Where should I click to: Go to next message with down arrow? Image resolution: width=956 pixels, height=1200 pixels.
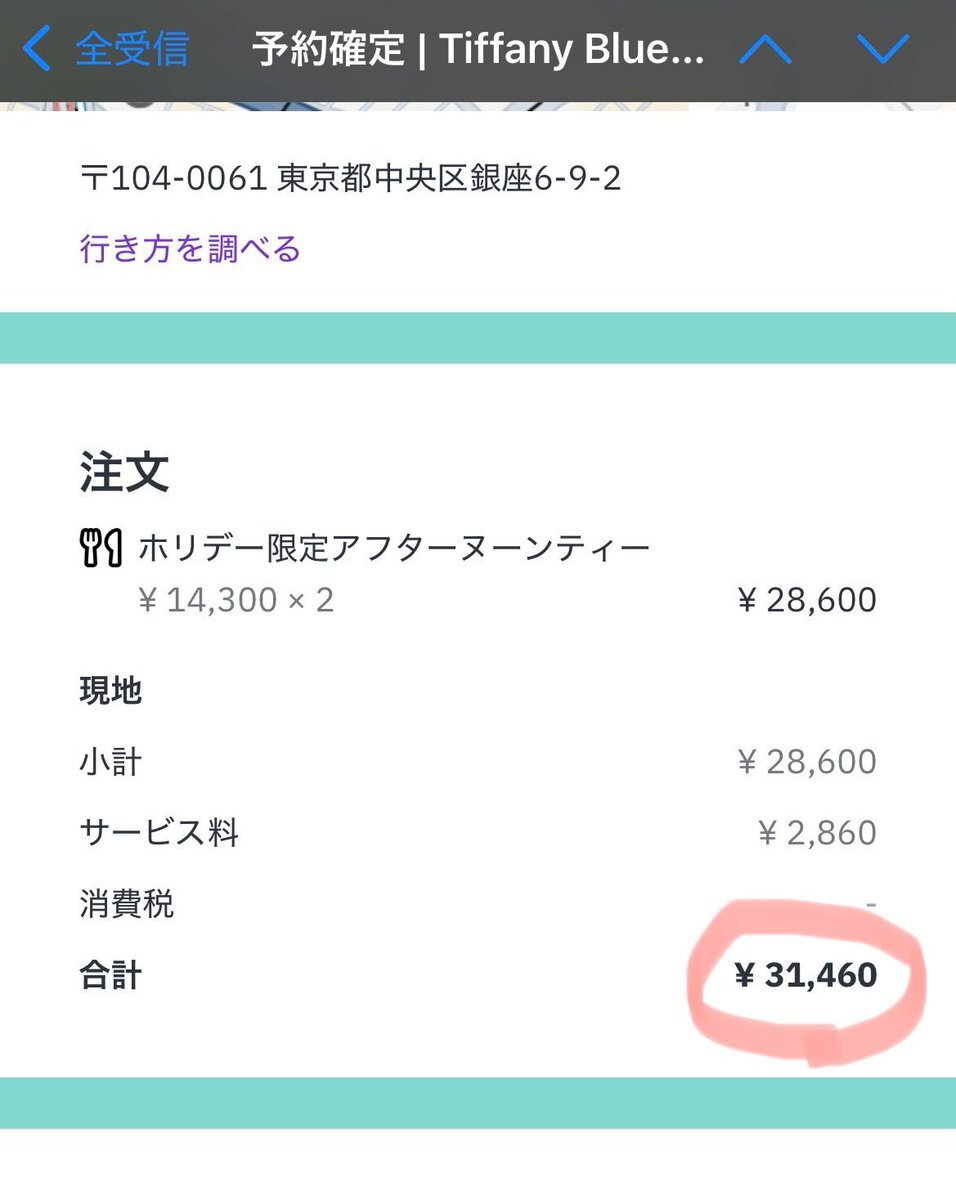tap(883, 49)
